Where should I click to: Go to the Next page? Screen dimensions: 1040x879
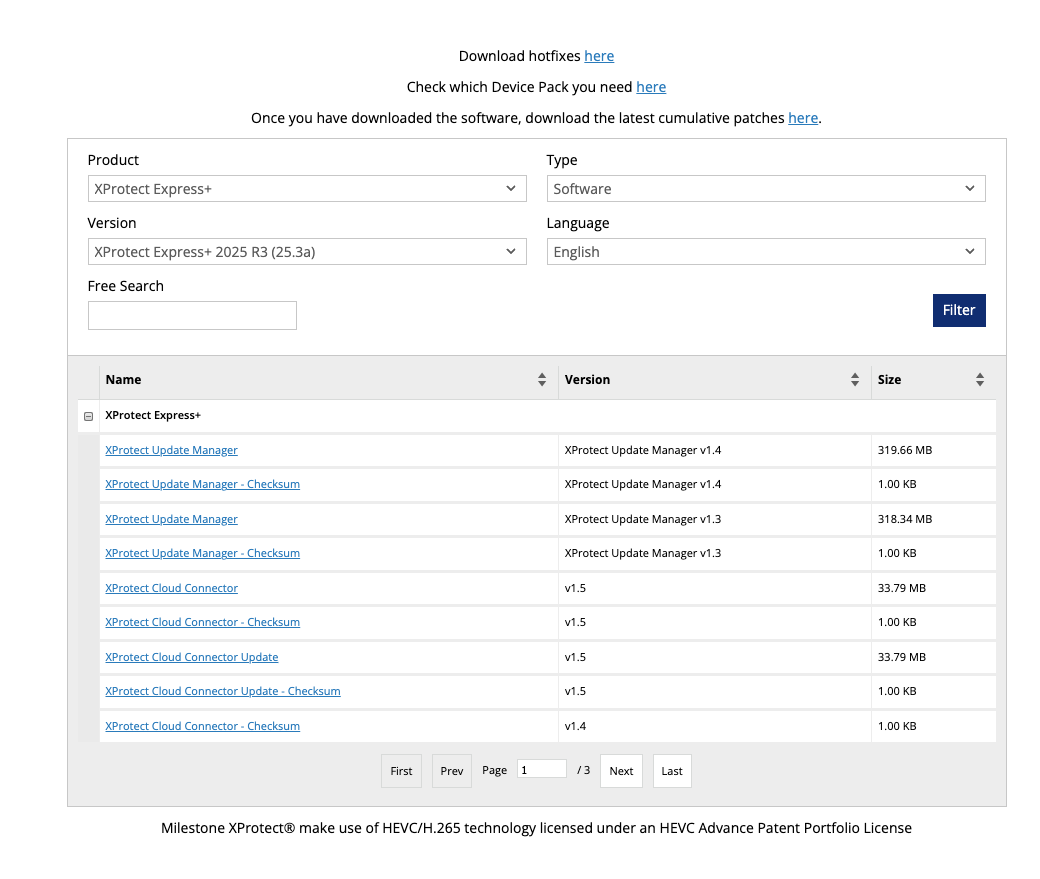pyautogui.click(x=621, y=771)
